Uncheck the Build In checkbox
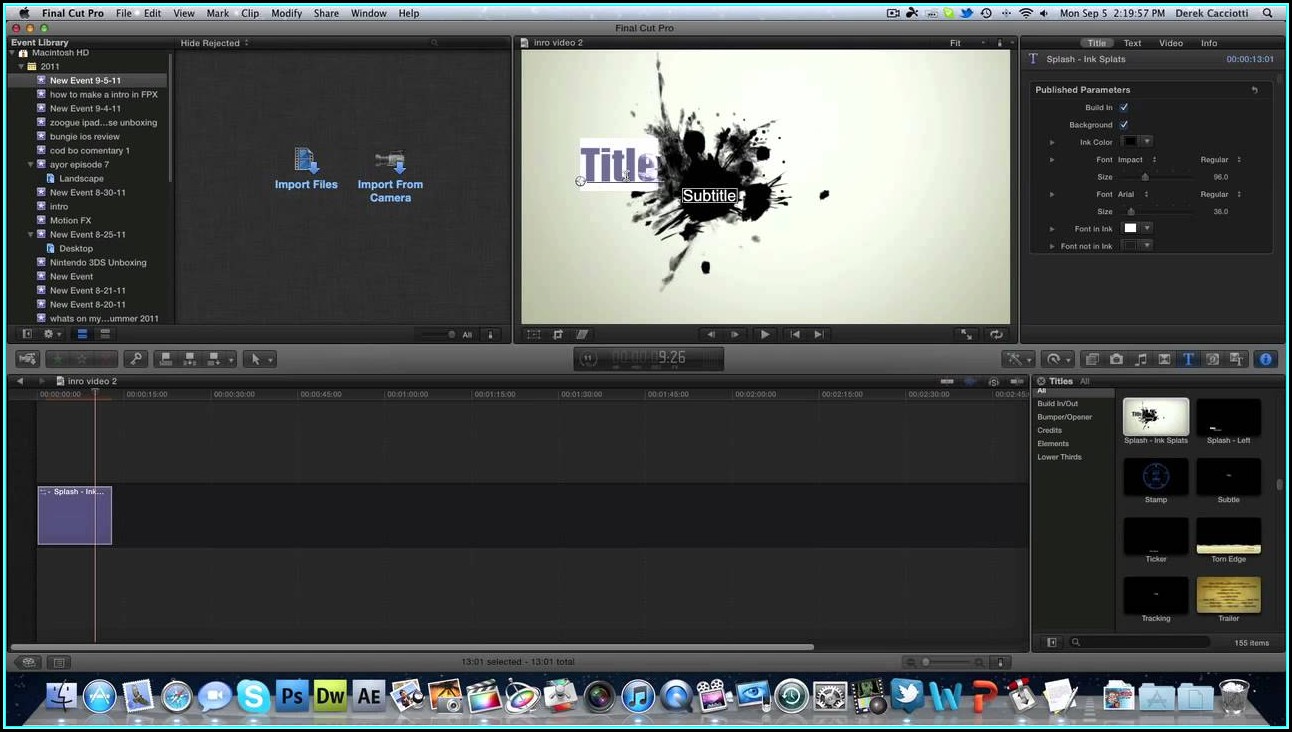This screenshot has height=732, width=1292. coord(1124,107)
